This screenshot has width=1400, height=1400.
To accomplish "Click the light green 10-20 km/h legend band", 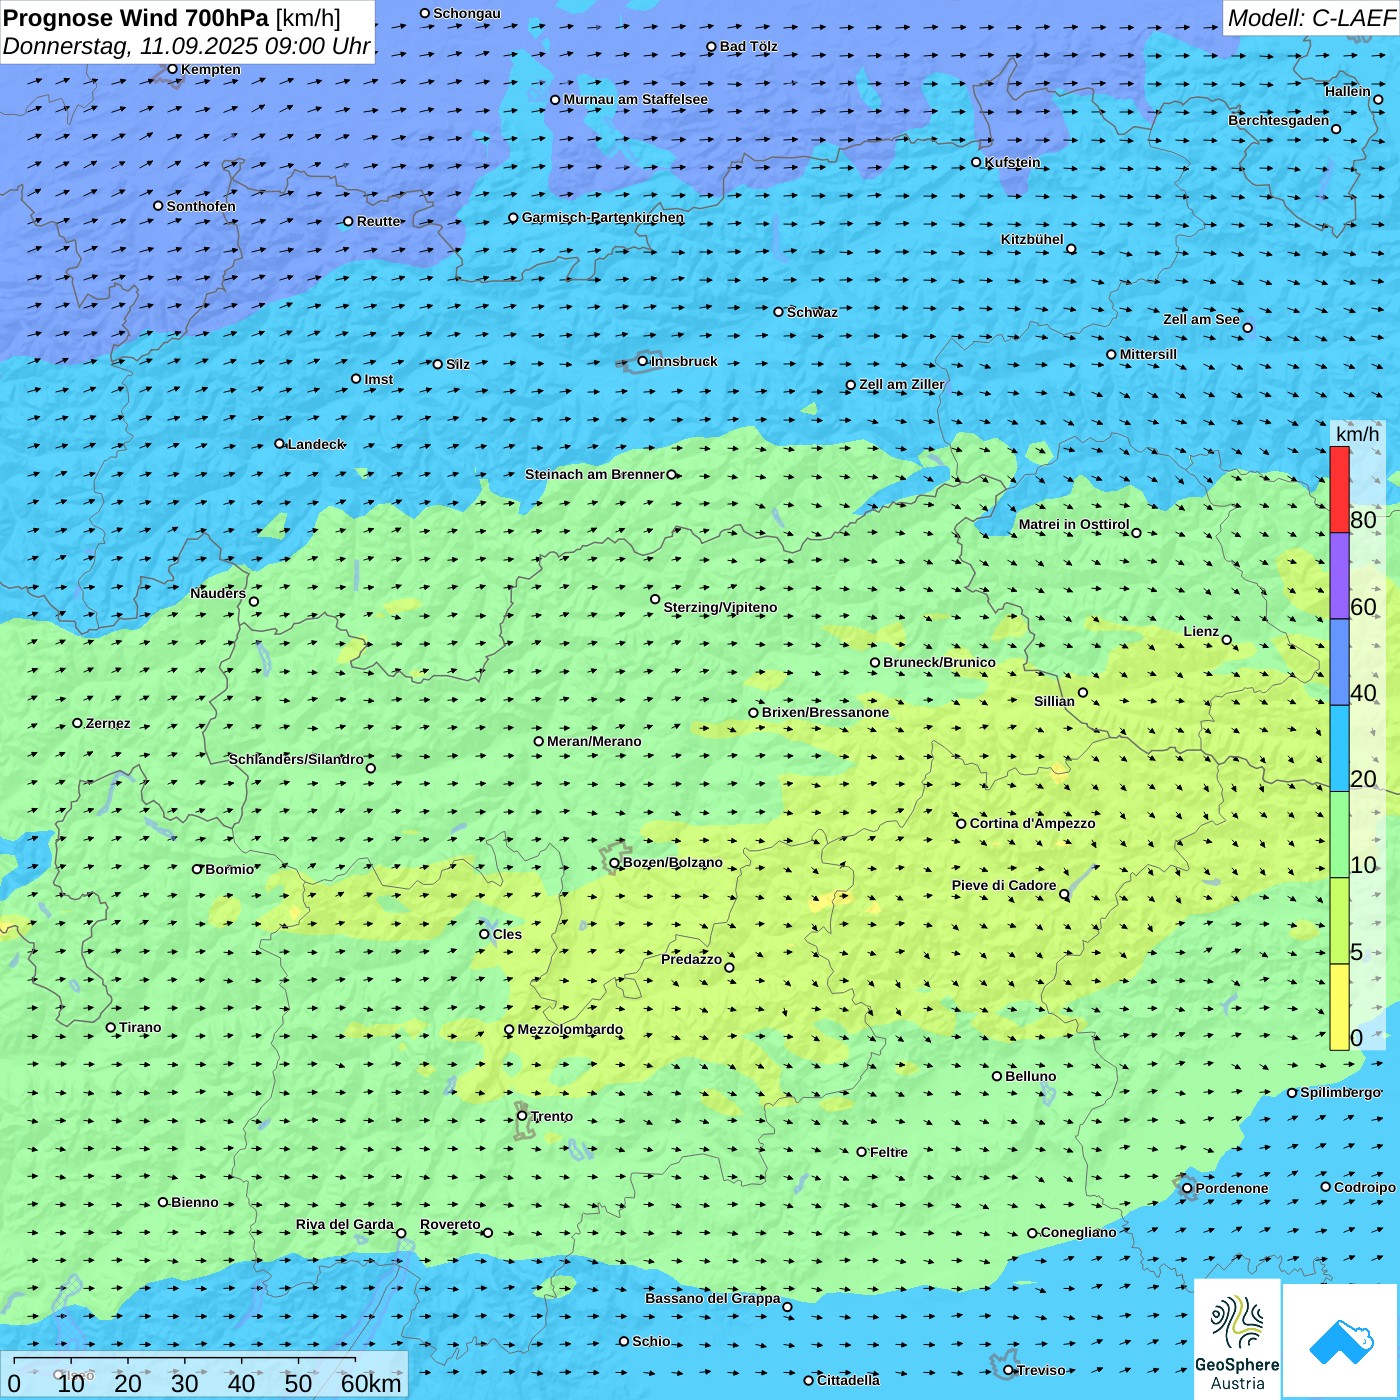I will [x=1339, y=834].
